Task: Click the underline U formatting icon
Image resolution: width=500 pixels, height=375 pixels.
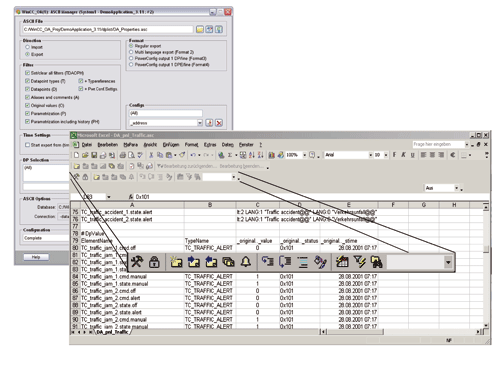Action: (x=412, y=155)
